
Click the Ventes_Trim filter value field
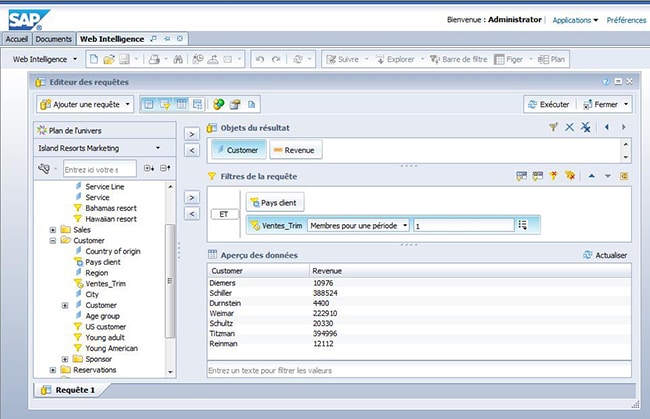(463, 226)
